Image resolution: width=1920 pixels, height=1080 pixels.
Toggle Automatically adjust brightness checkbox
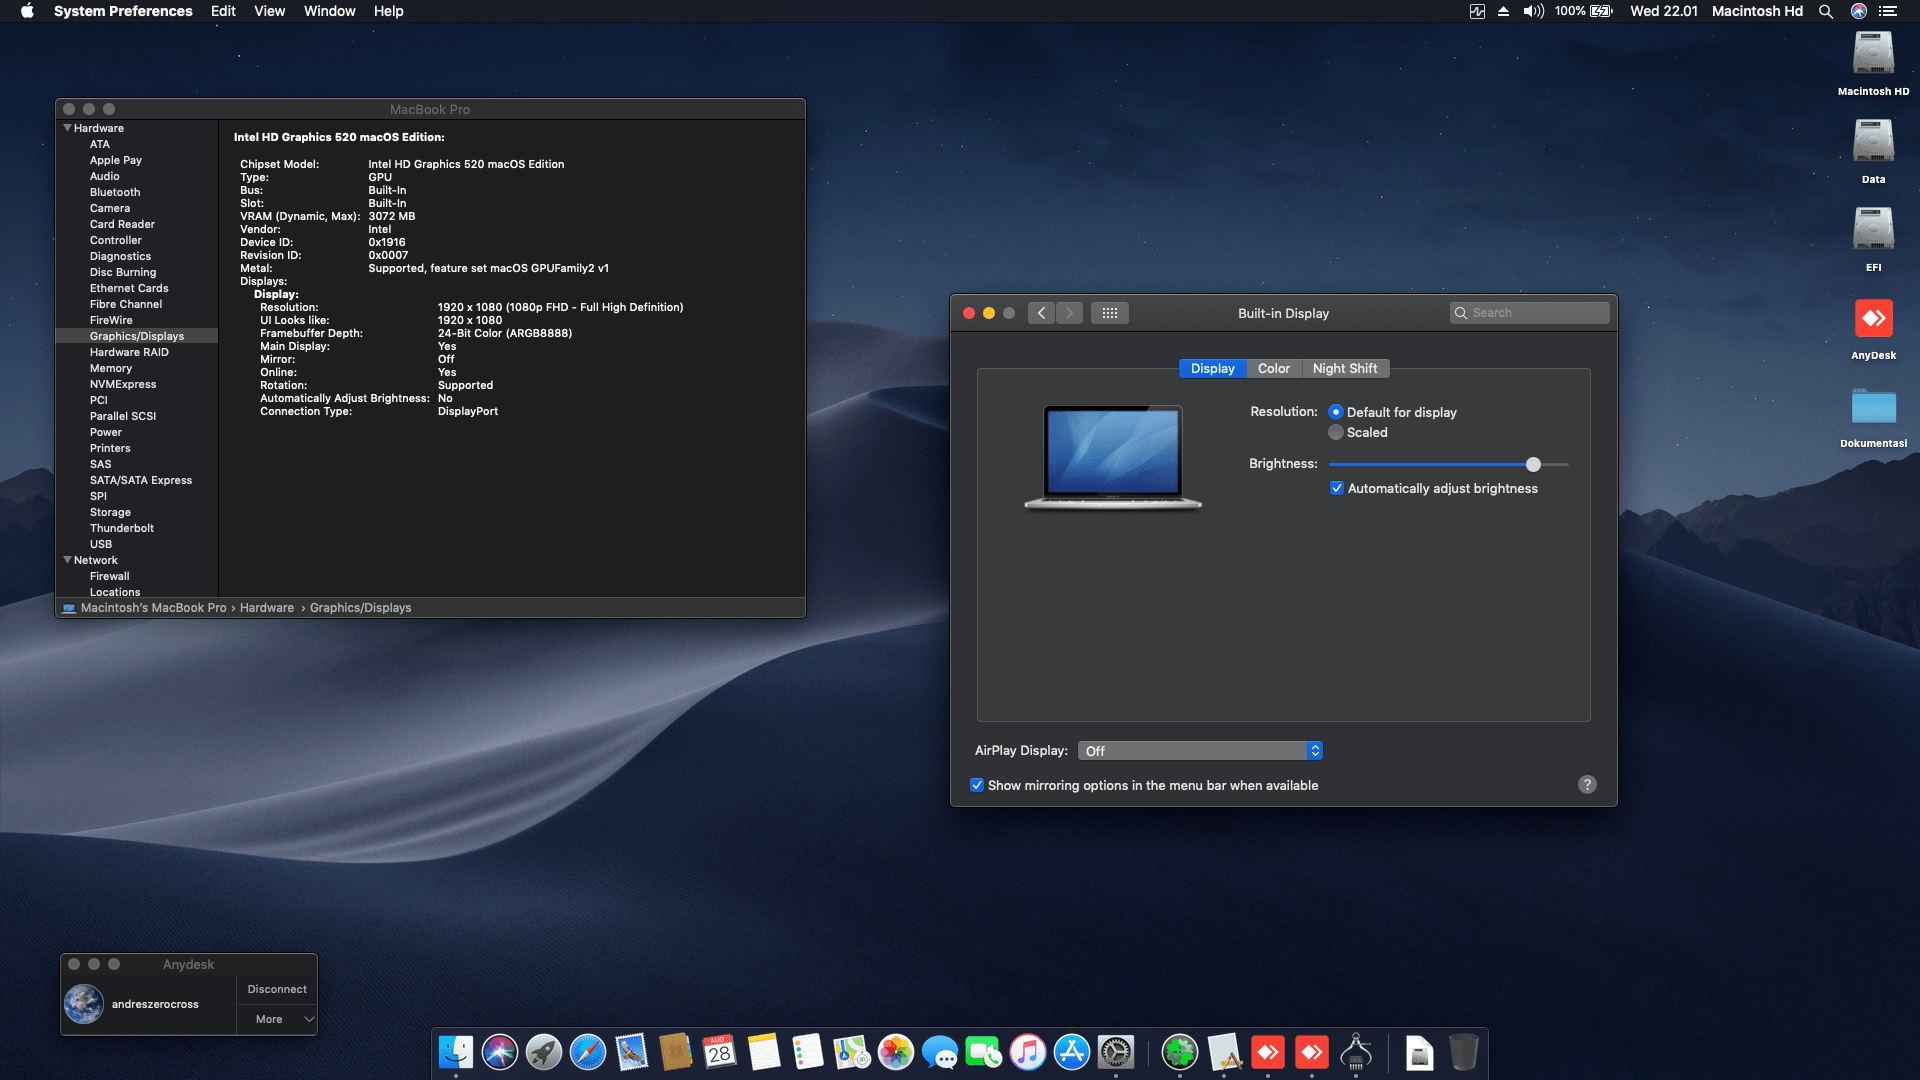click(1337, 488)
